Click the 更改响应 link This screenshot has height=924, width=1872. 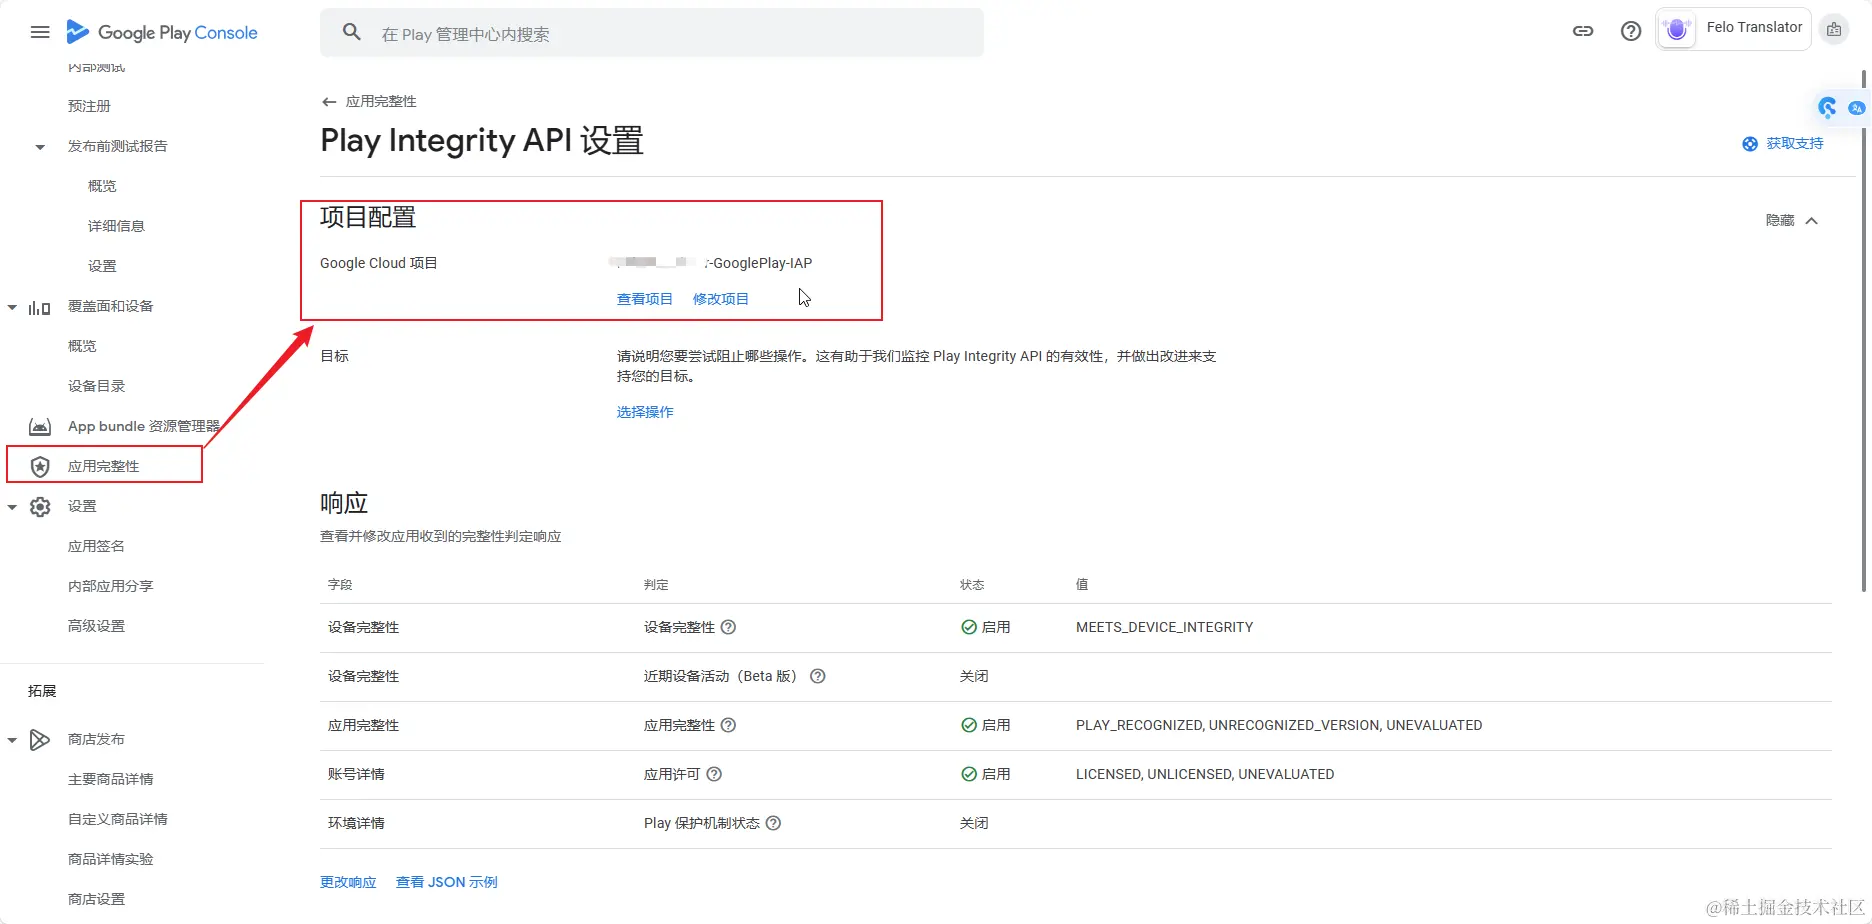pos(348,882)
